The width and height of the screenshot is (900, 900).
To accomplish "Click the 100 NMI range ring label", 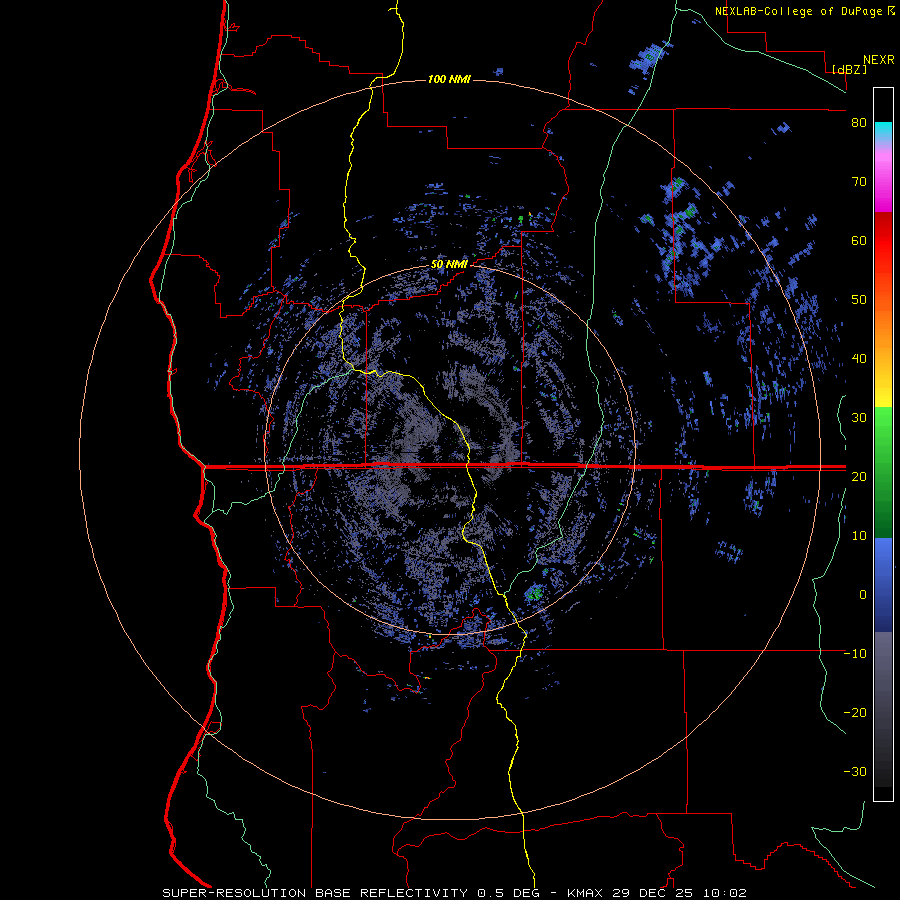I will (x=449, y=79).
